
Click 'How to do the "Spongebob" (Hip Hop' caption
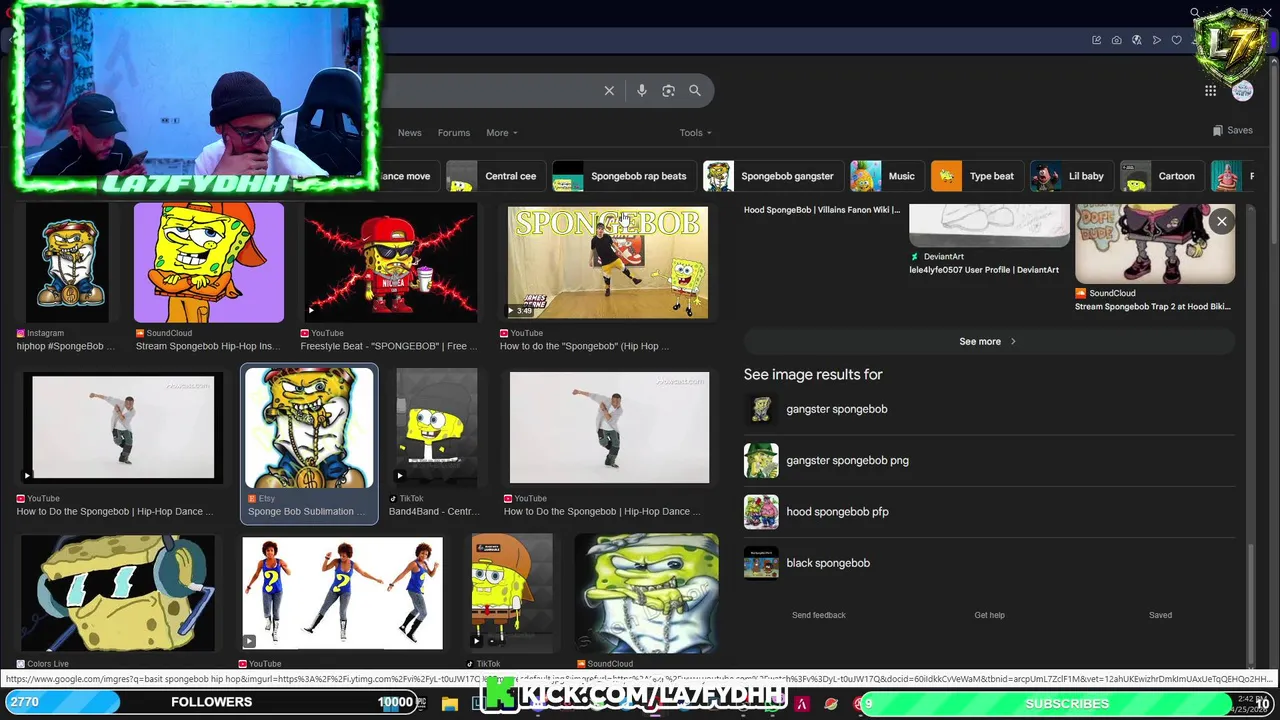pyautogui.click(x=584, y=346)
